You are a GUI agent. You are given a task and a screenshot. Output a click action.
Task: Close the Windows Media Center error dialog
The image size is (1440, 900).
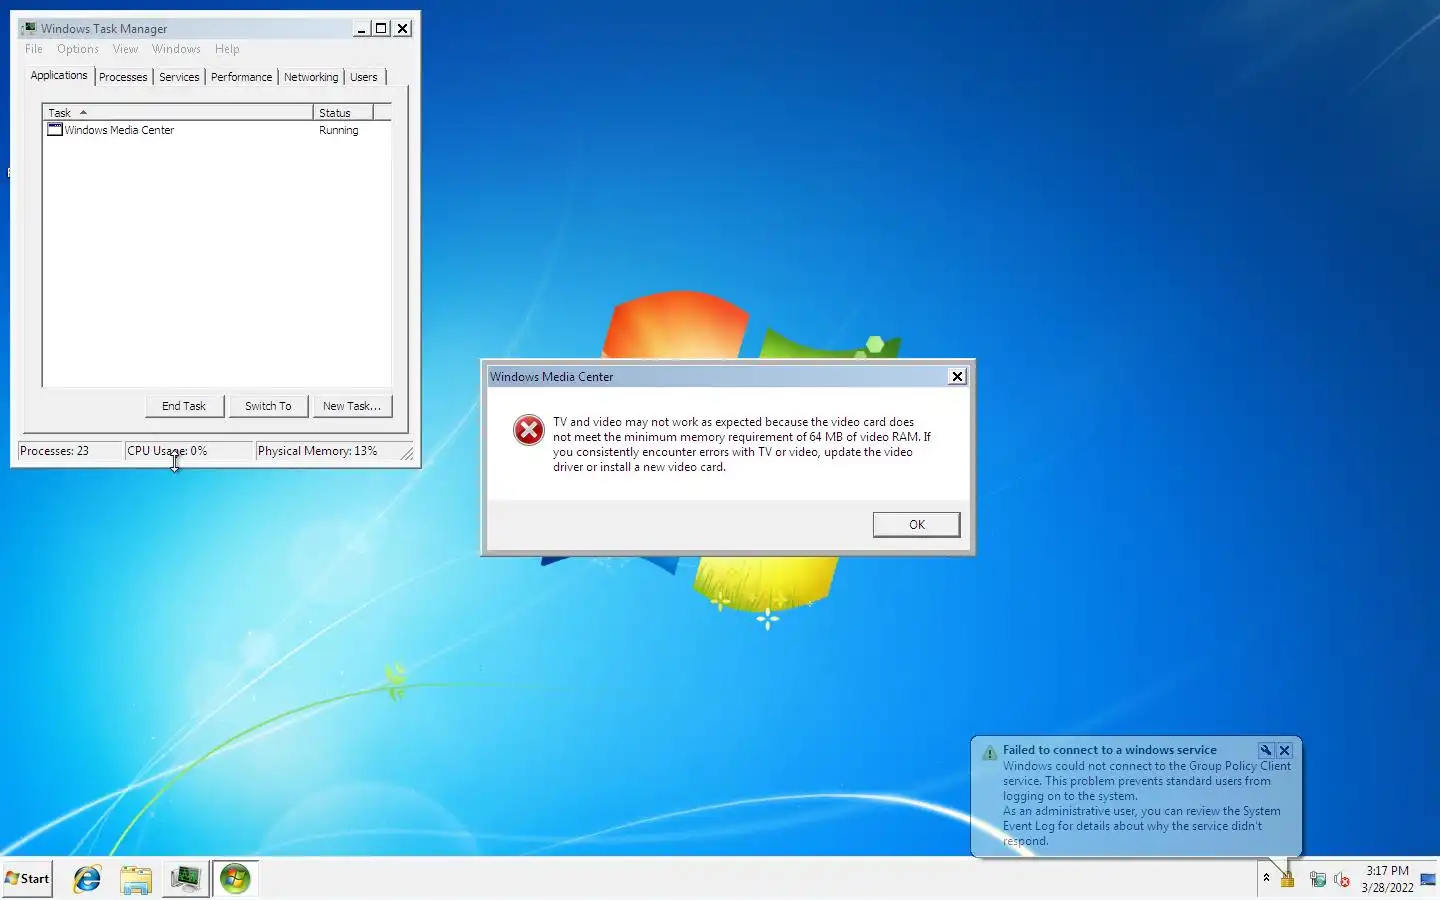[x=957, y=377]
